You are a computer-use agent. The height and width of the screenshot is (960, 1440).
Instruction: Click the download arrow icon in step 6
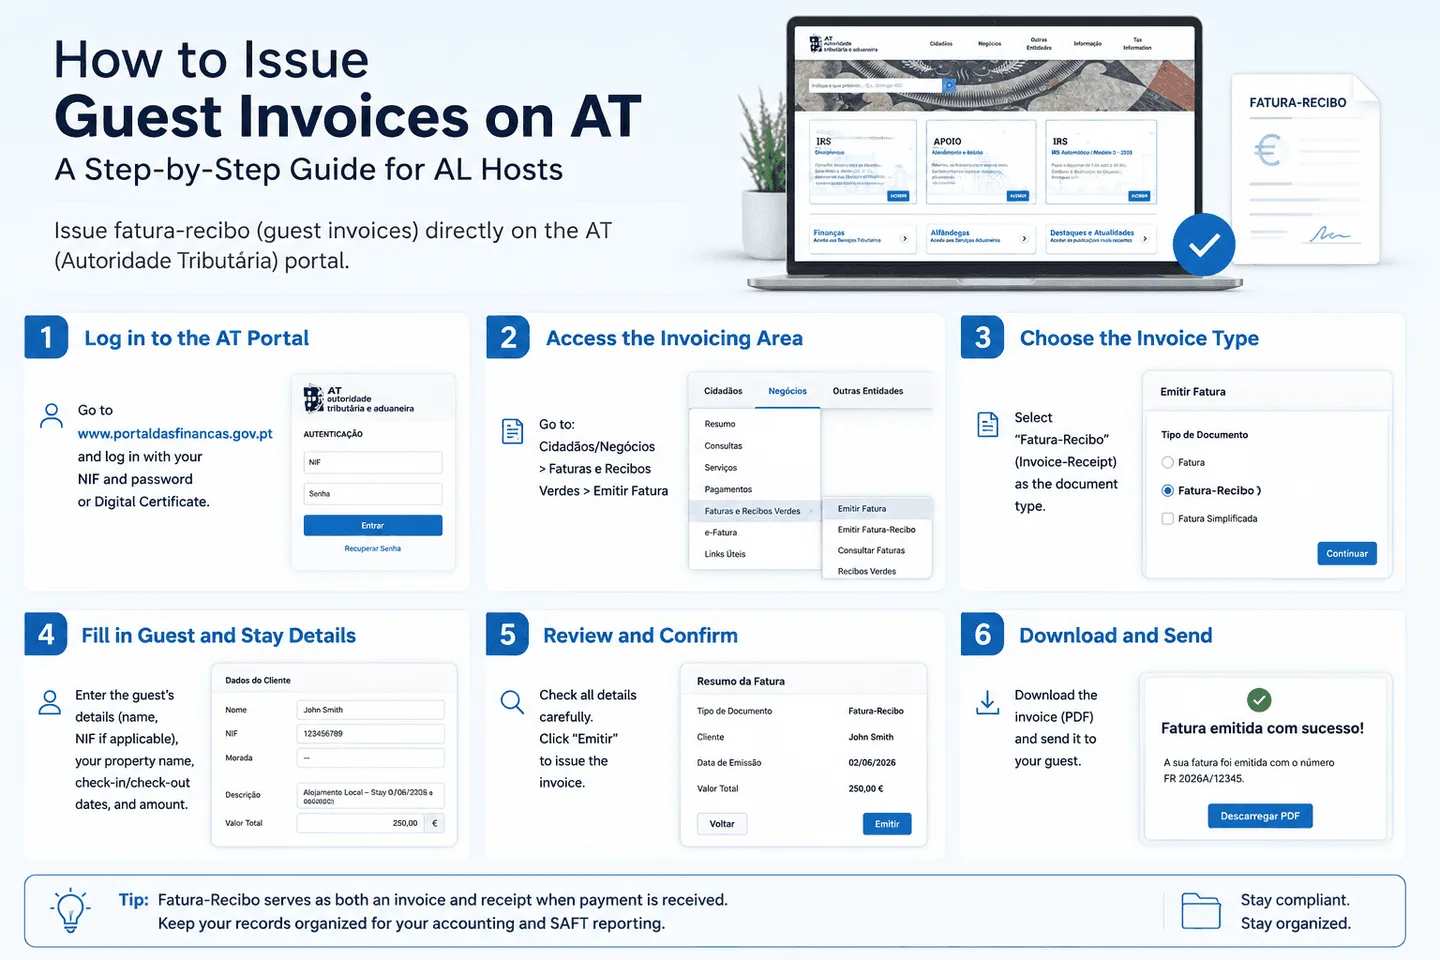(987, 702)
